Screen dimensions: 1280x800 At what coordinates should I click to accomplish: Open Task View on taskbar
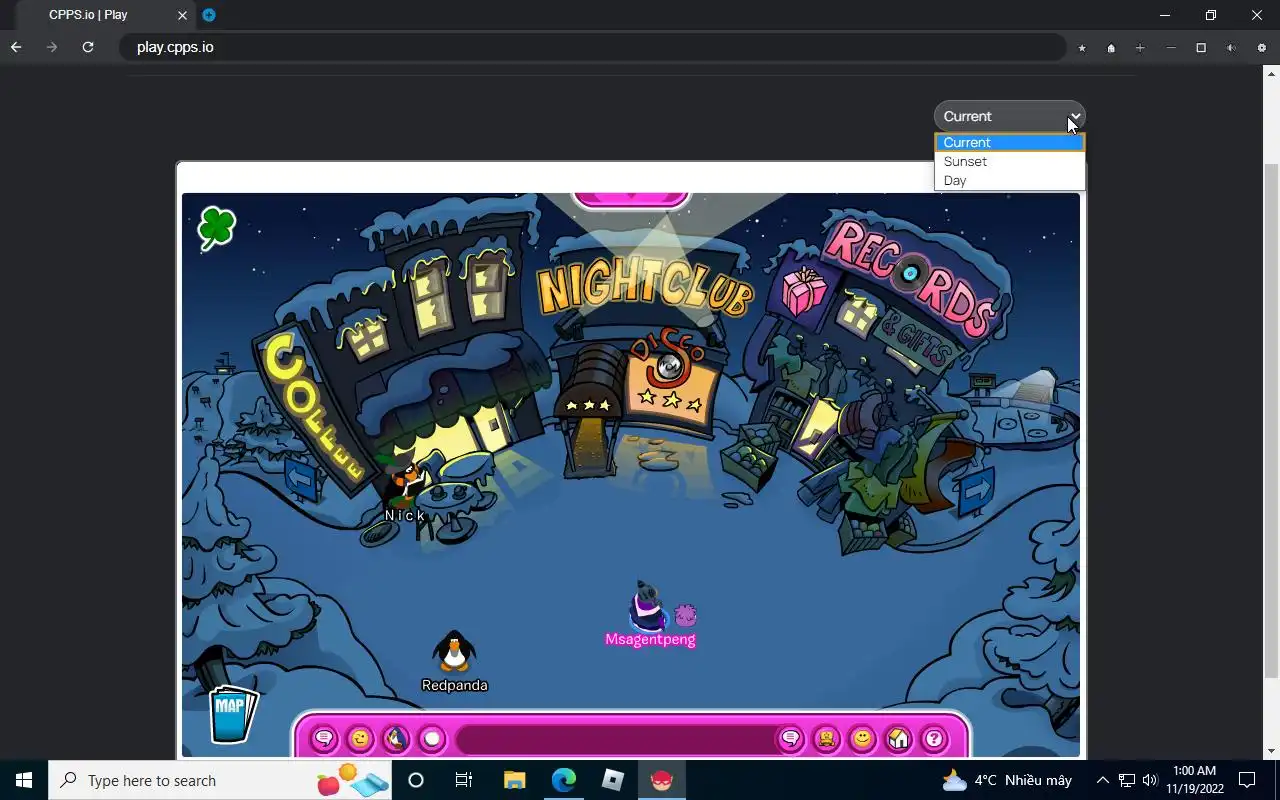tap(464, 780)
